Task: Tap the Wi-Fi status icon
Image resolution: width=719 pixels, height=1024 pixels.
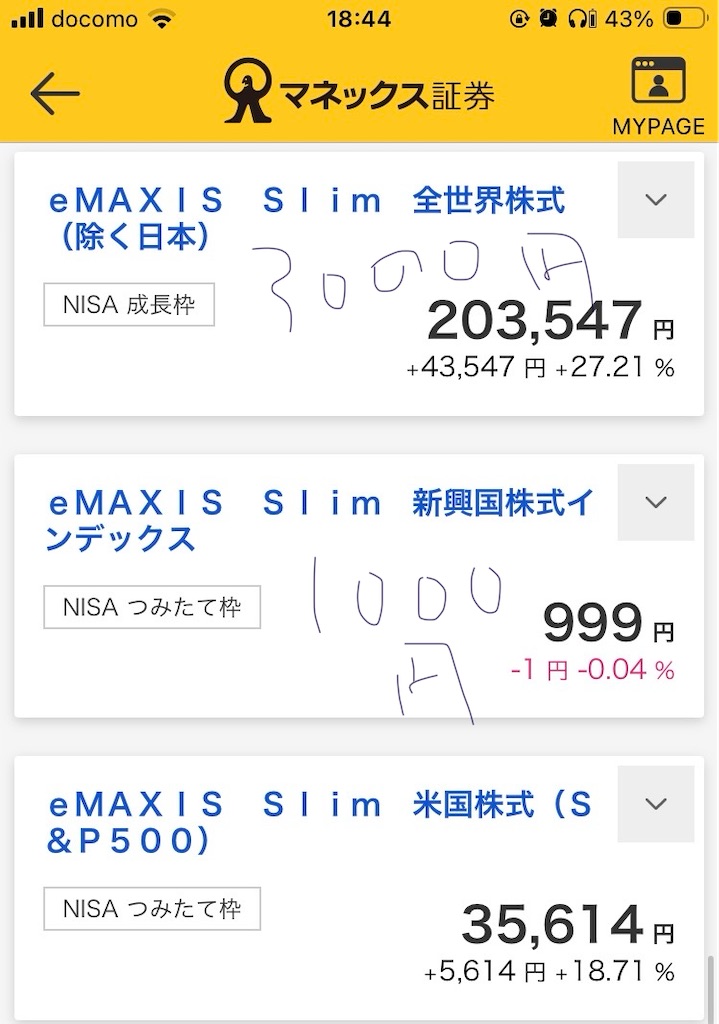Action: [x=161, y=18]
